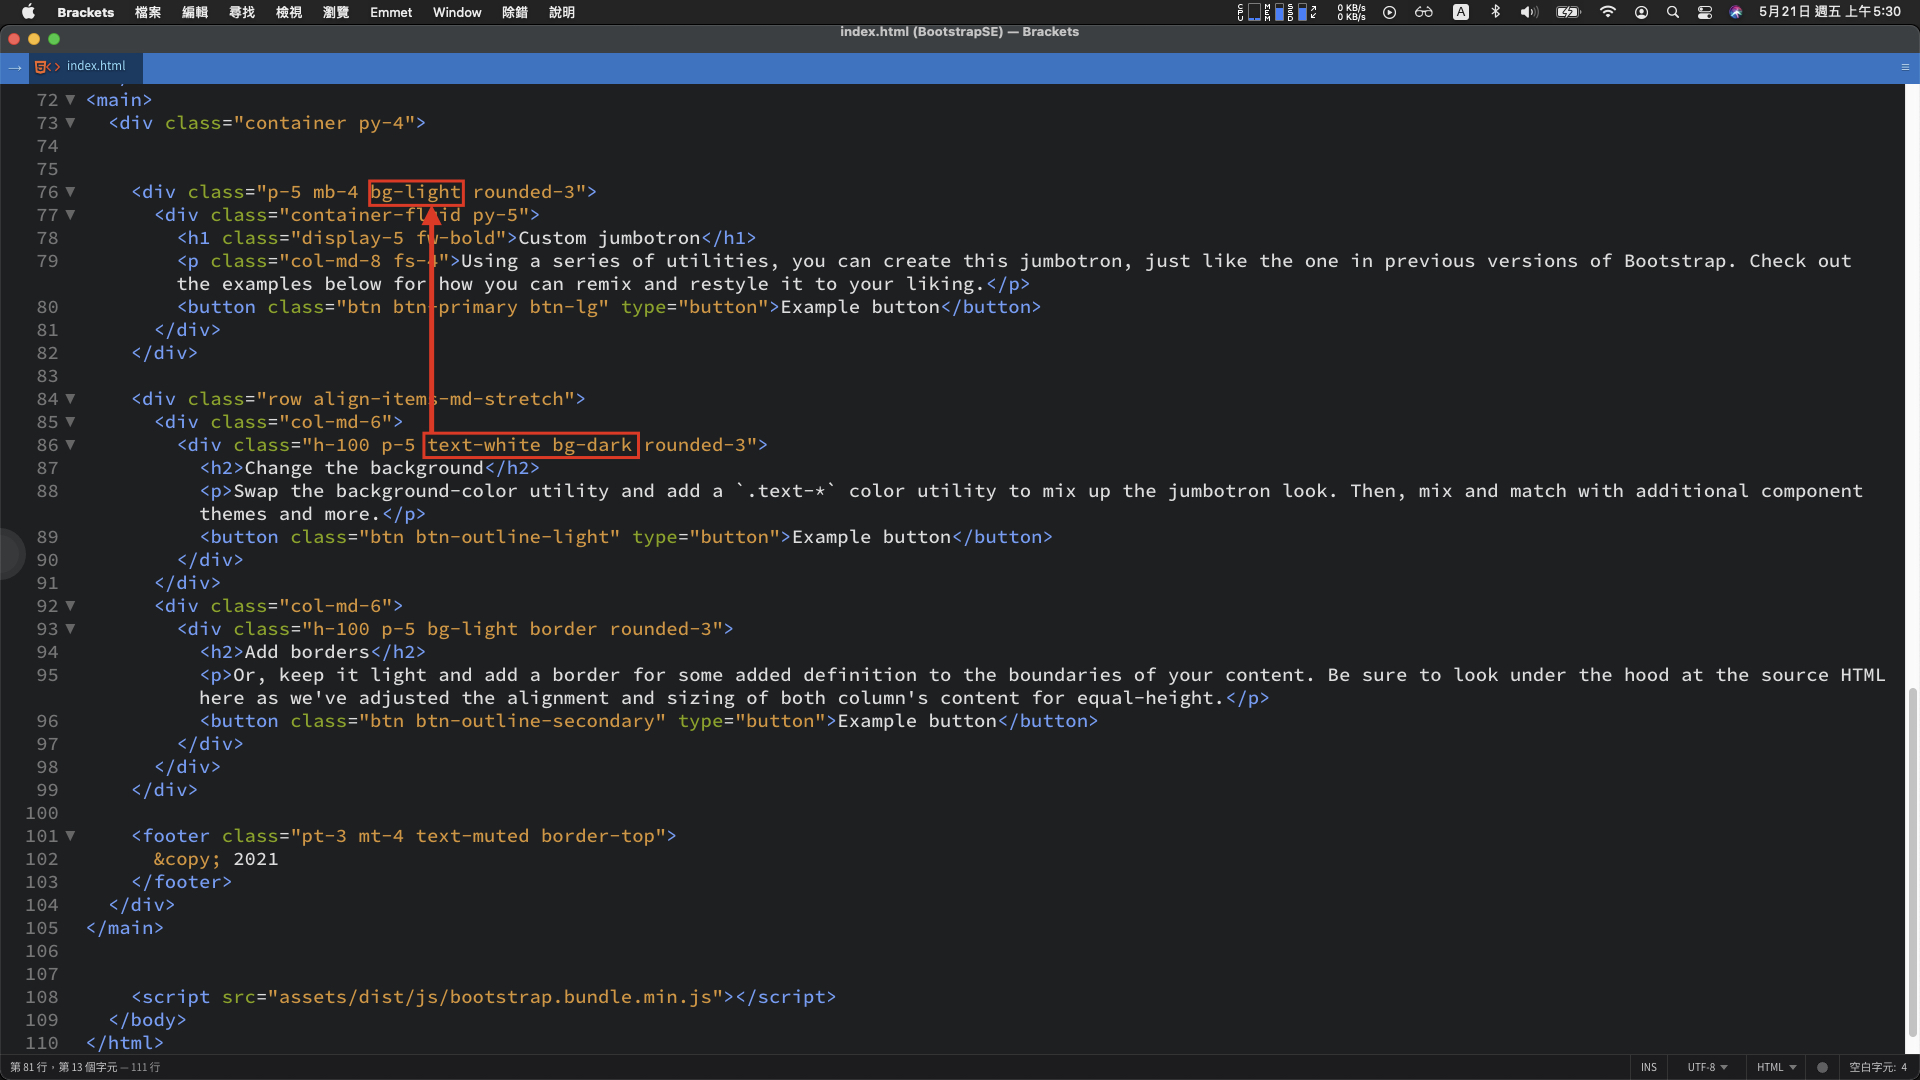Open the 尋找 menu

242,12
